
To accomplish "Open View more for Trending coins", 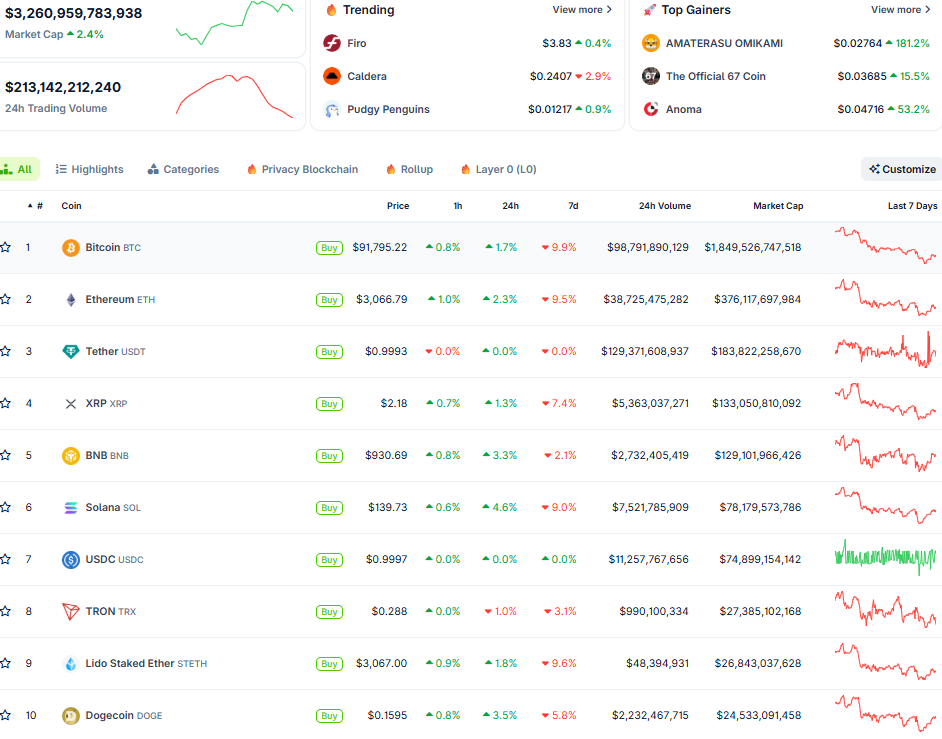I will pyautogui.click(x=580, y=9).
